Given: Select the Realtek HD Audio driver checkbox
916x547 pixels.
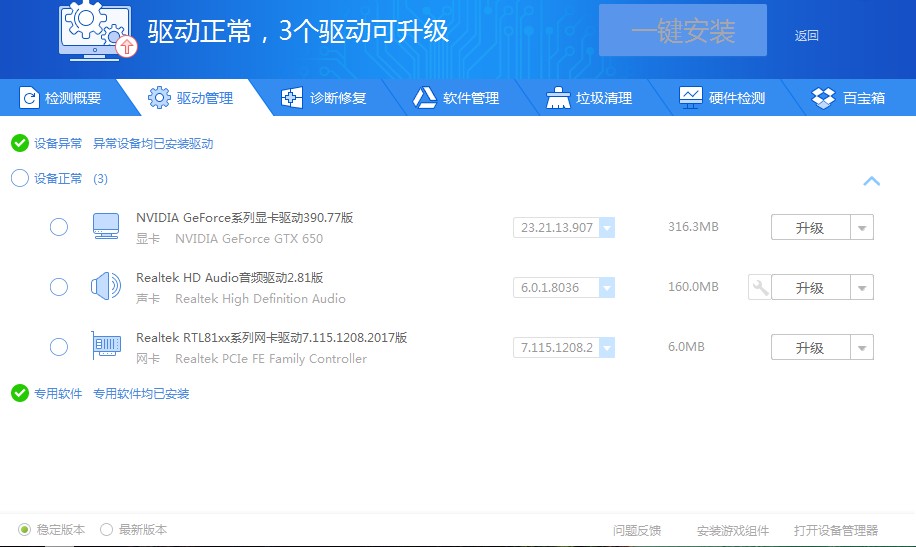Looking at the screenshot, I should (58, 287).
